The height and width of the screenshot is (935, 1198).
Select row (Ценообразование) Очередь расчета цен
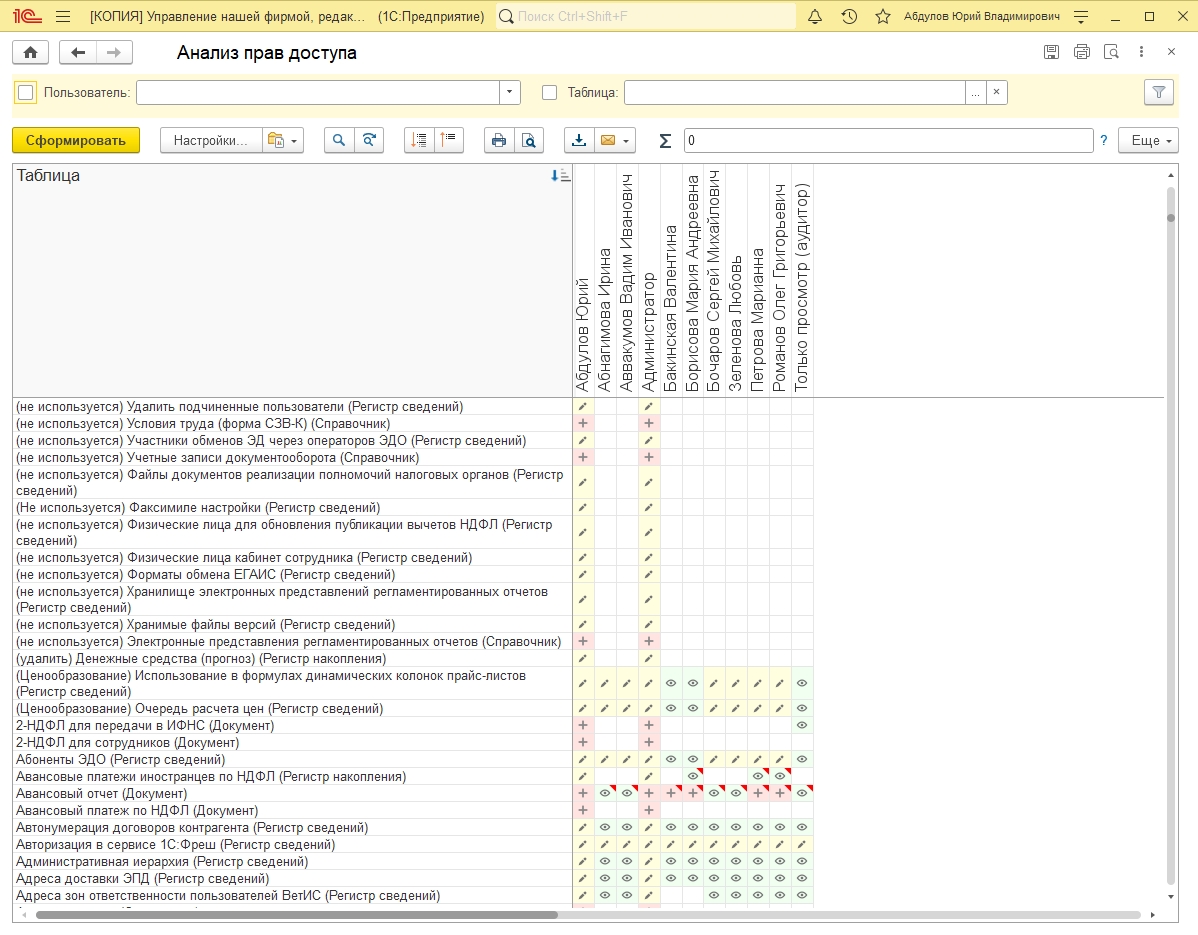pos(293,709)
